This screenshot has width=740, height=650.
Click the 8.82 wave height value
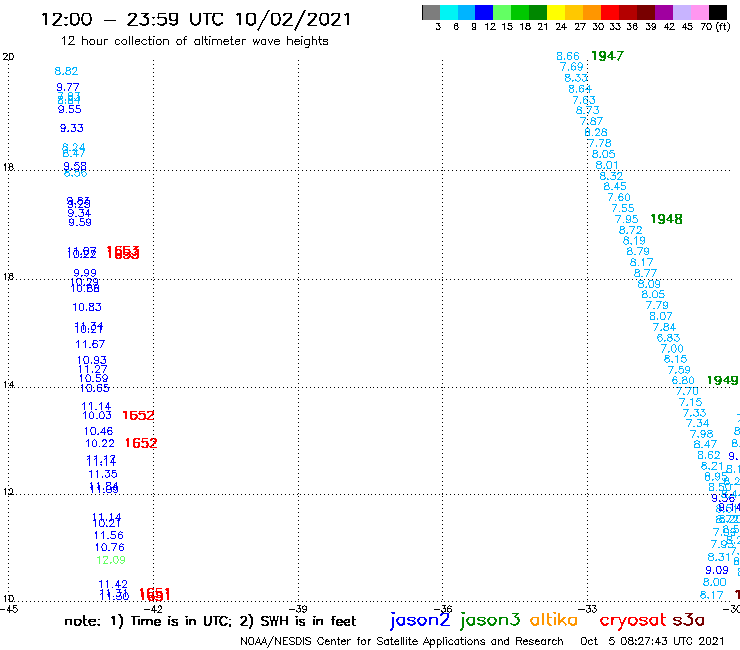tap(66, 71)
